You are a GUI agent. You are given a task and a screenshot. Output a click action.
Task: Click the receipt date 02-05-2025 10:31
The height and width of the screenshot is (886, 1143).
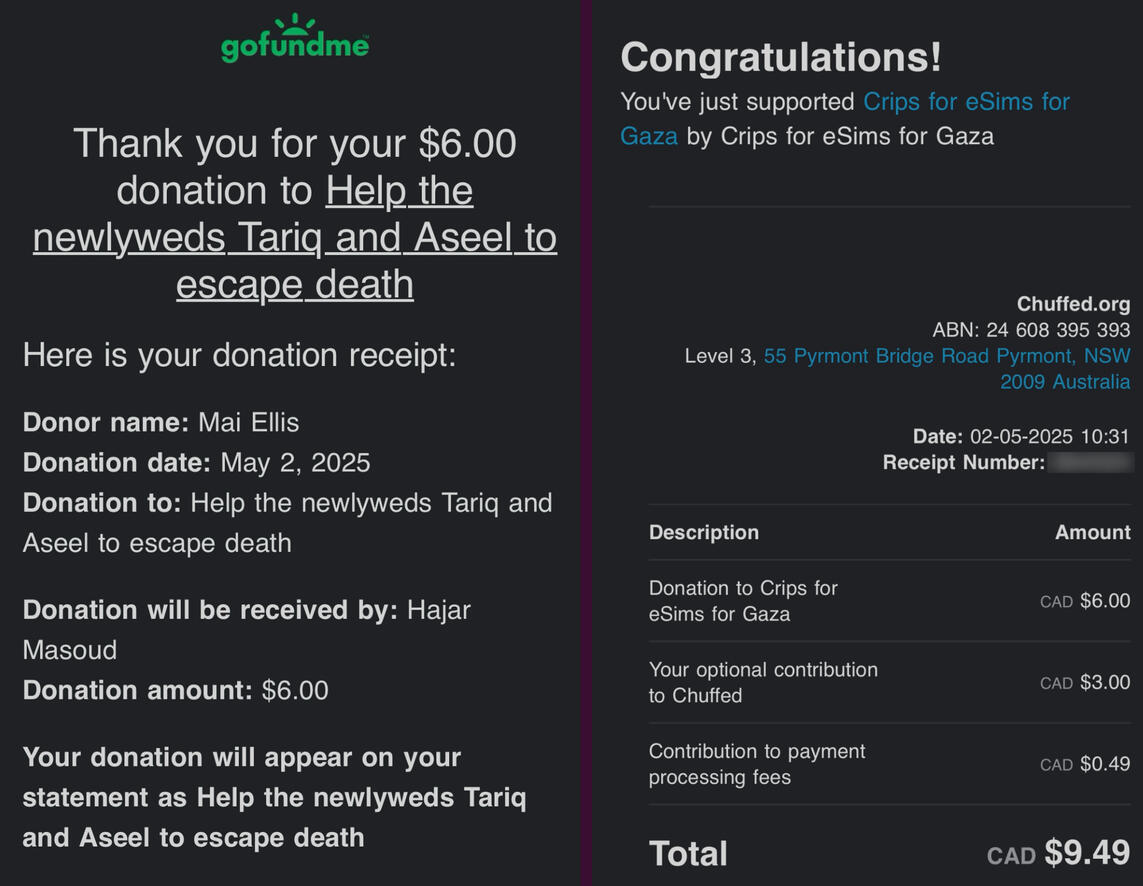[x=1049, y=437]
